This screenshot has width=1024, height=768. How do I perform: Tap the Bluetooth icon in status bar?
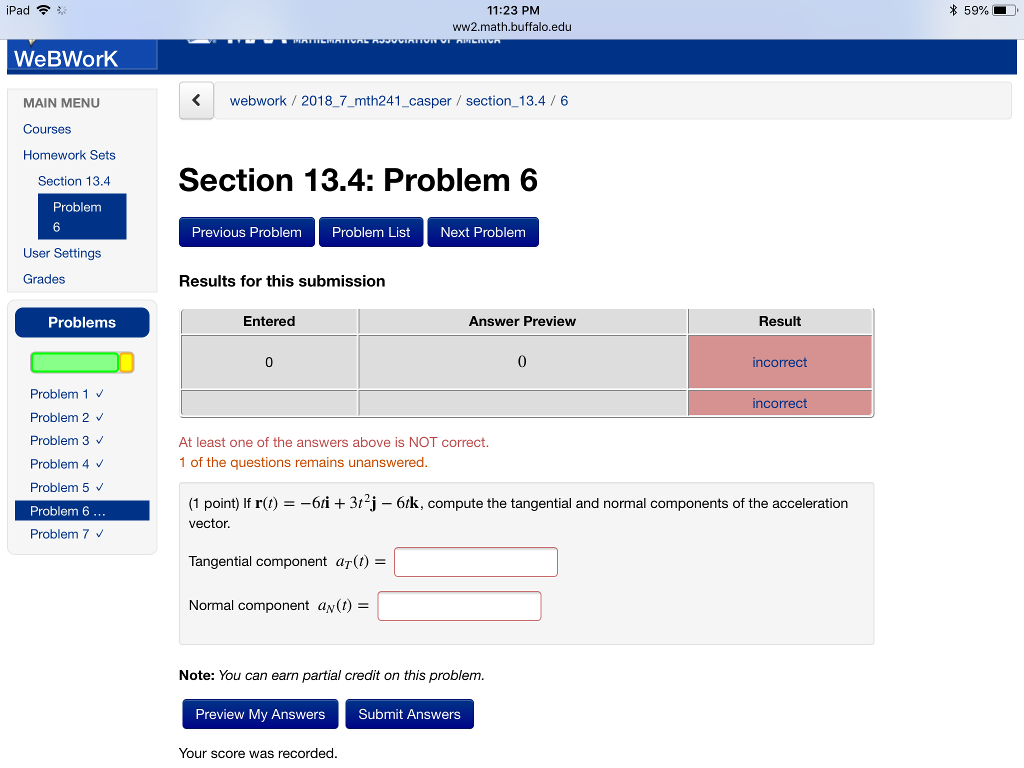pyautogui.click(x=953, y=10)
